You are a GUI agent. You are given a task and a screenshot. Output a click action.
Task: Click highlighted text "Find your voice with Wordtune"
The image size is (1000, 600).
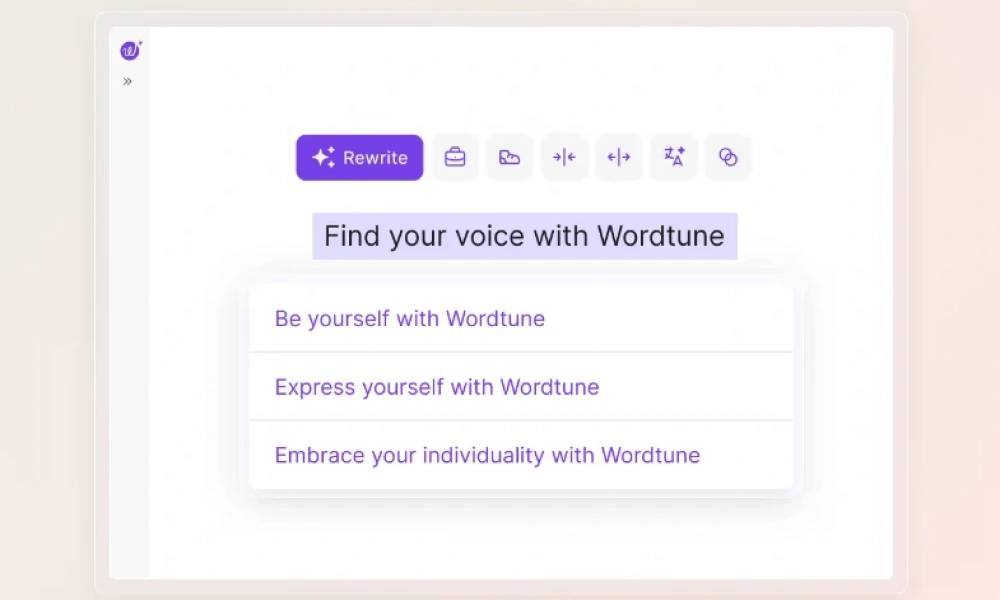click(x=524, y=236)
